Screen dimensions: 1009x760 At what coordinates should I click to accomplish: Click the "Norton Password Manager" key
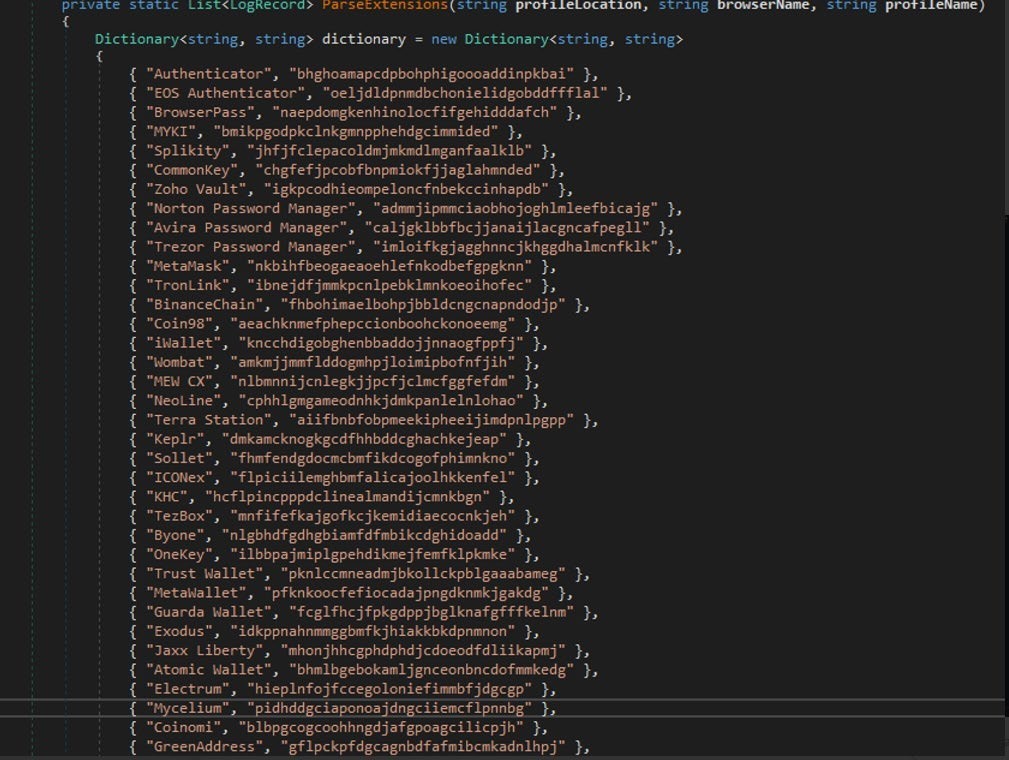pos(251,209)
